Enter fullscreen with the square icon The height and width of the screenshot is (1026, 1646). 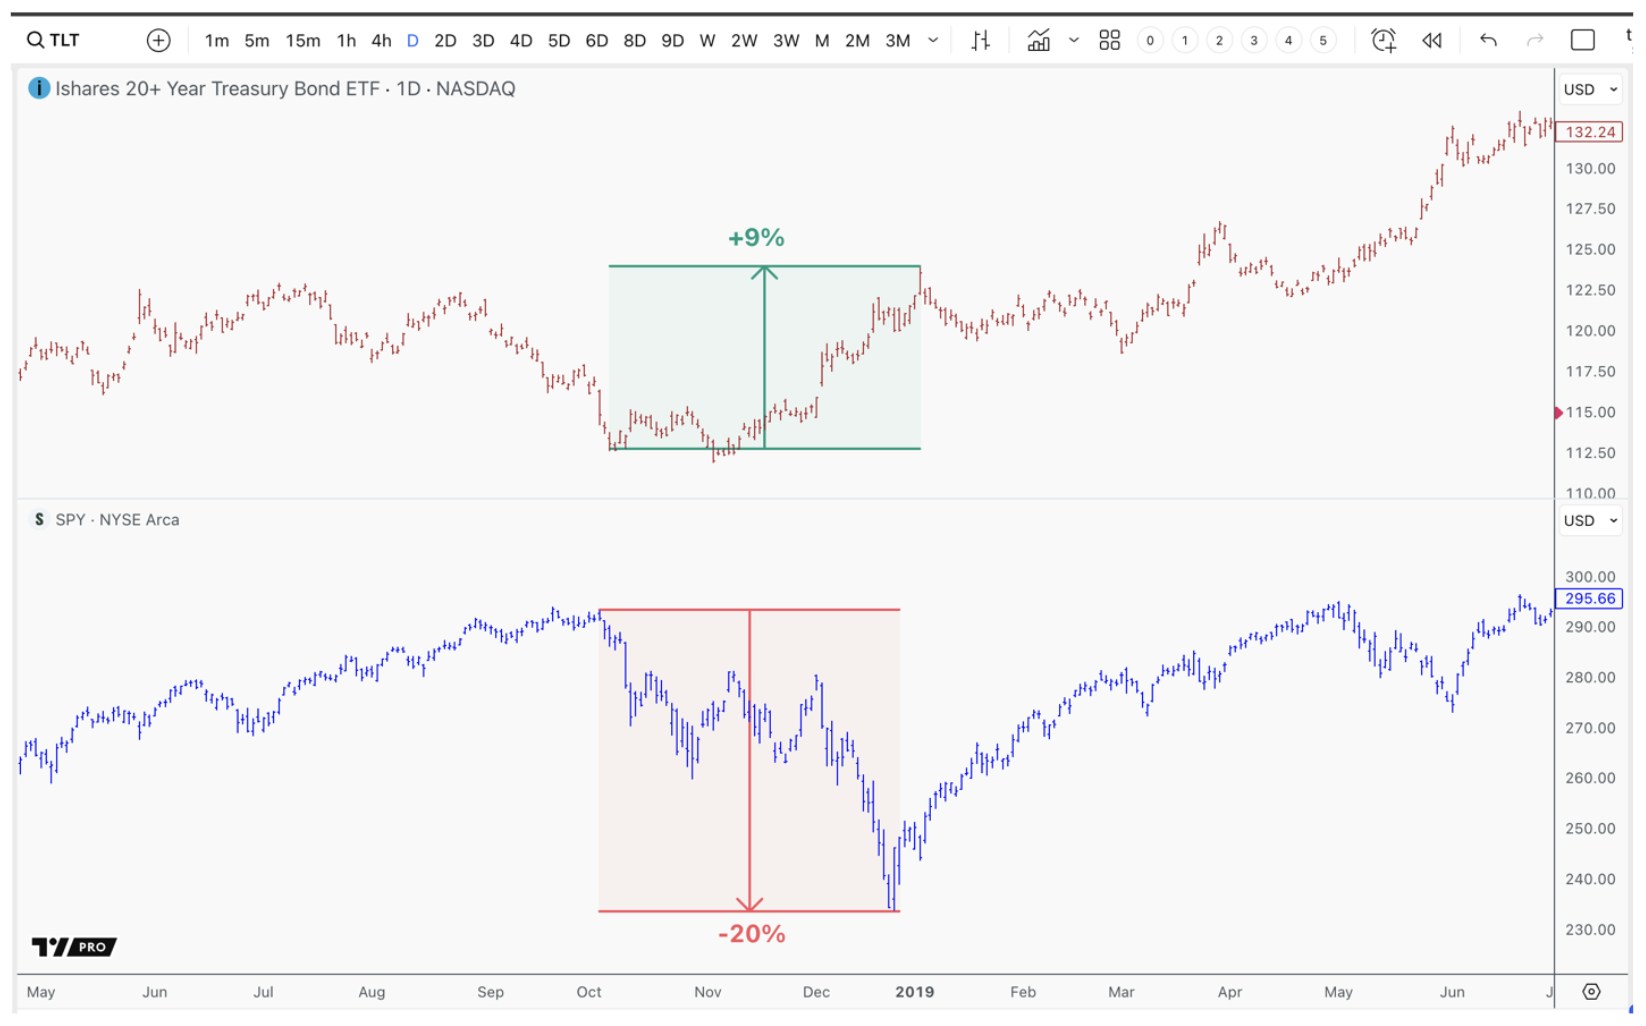tap(1581, 39)
